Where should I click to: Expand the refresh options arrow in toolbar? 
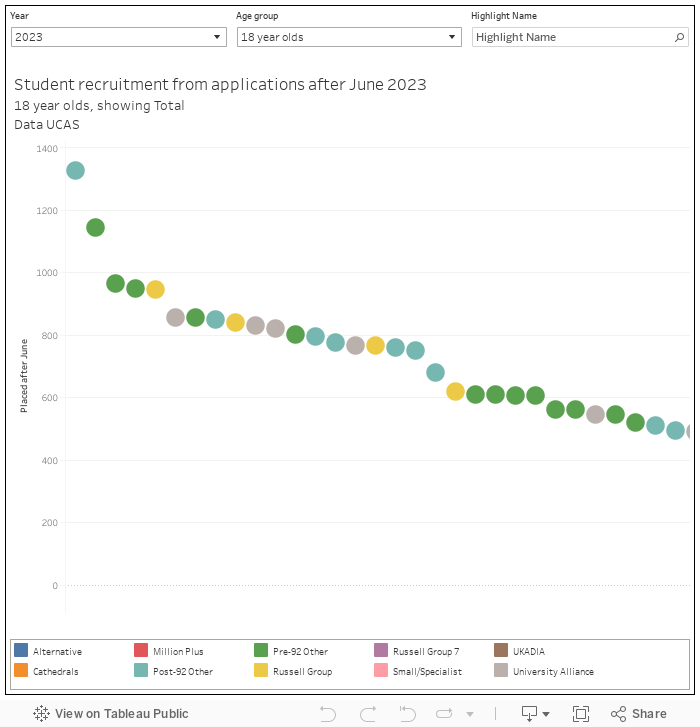[x=469, y=714]
